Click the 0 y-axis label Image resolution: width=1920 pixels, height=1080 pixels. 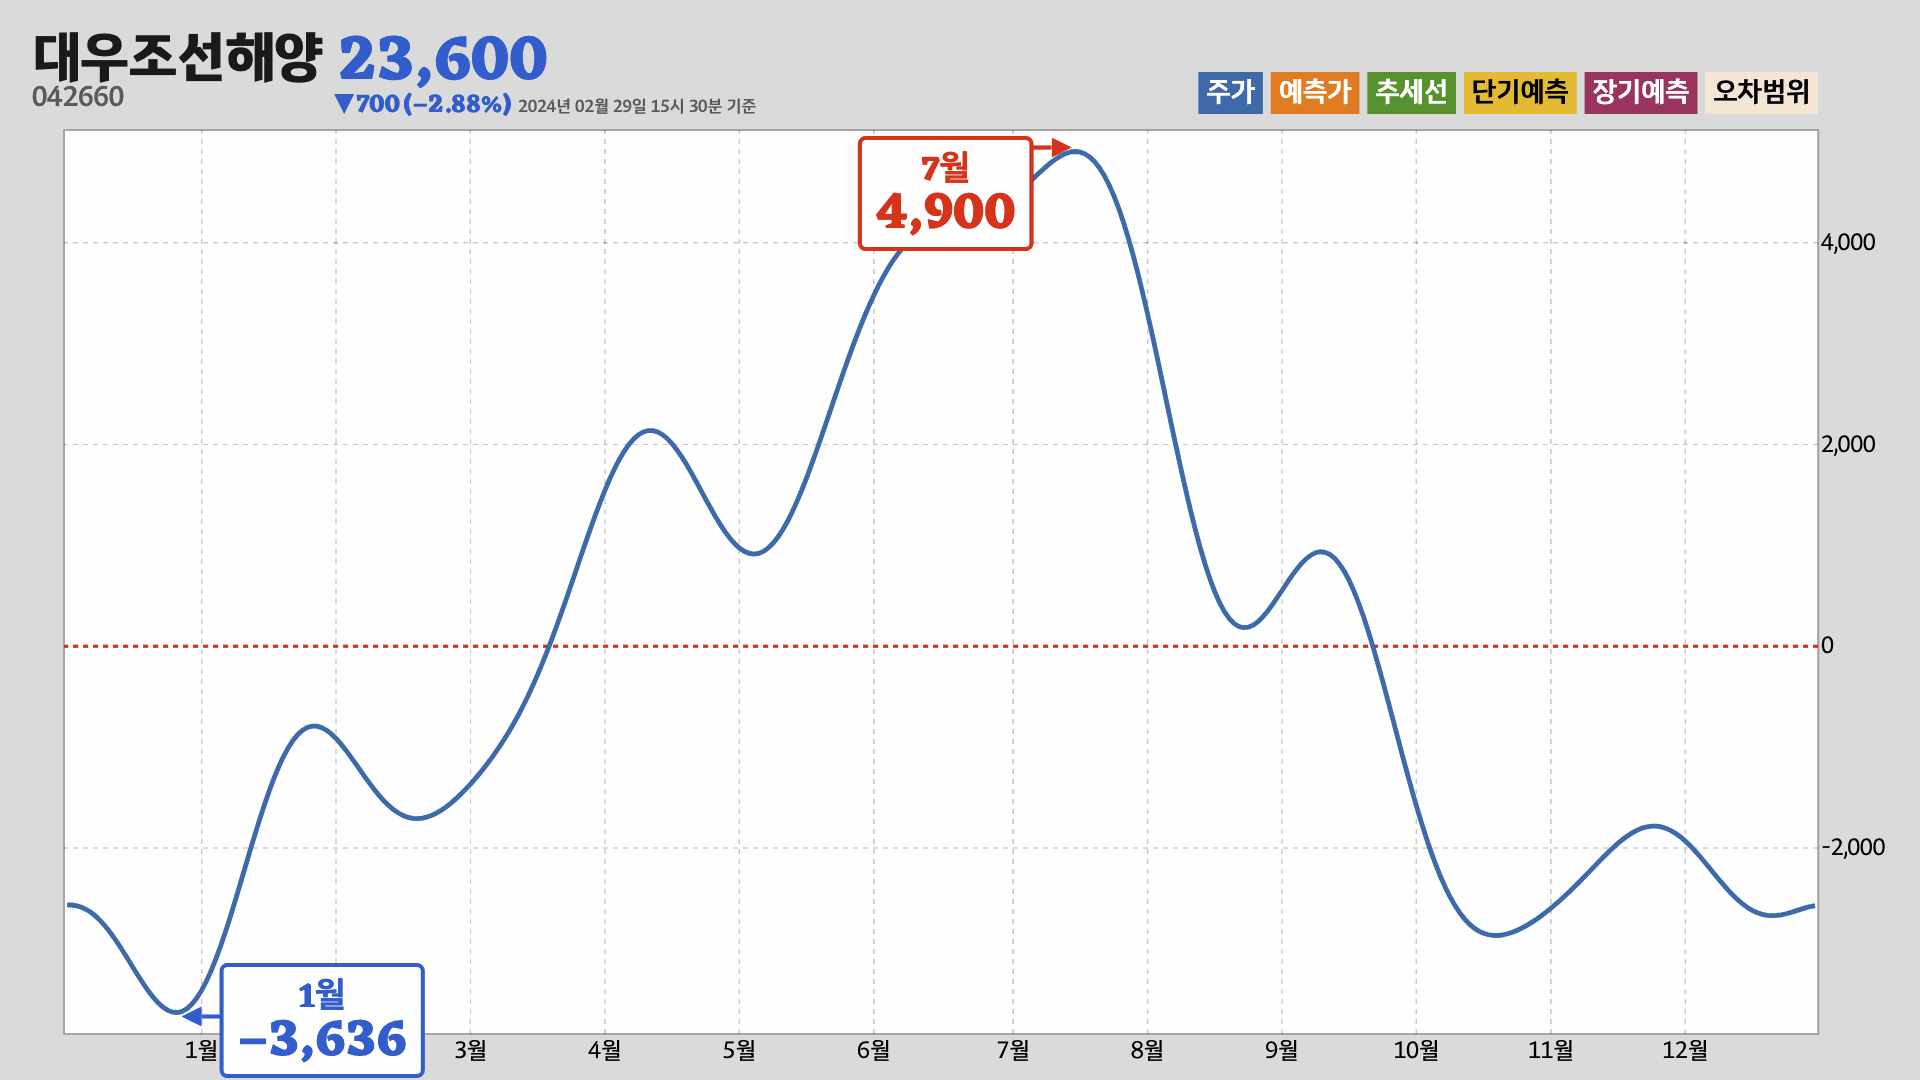[1827, 645]
